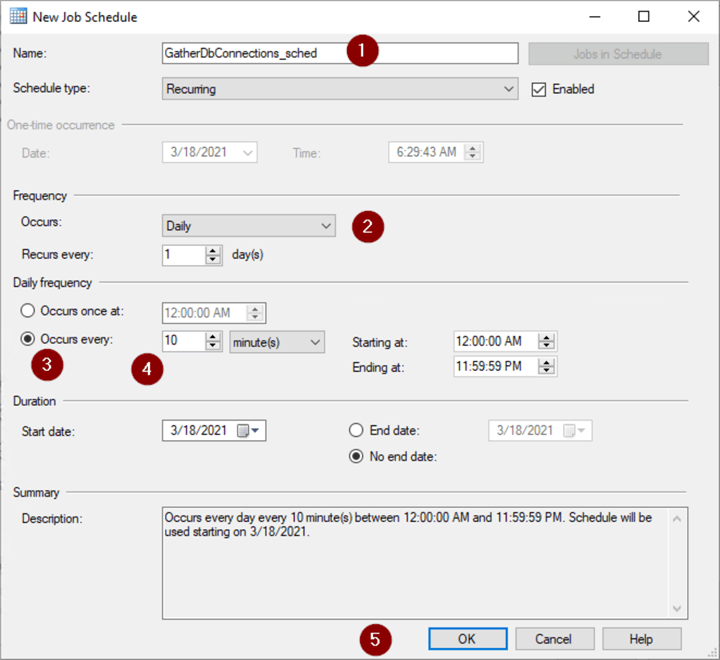This screenshot has width=720, height=660.
Task: Open Help for job schedule
Action: pyautogui.click(x=641, y=639)
